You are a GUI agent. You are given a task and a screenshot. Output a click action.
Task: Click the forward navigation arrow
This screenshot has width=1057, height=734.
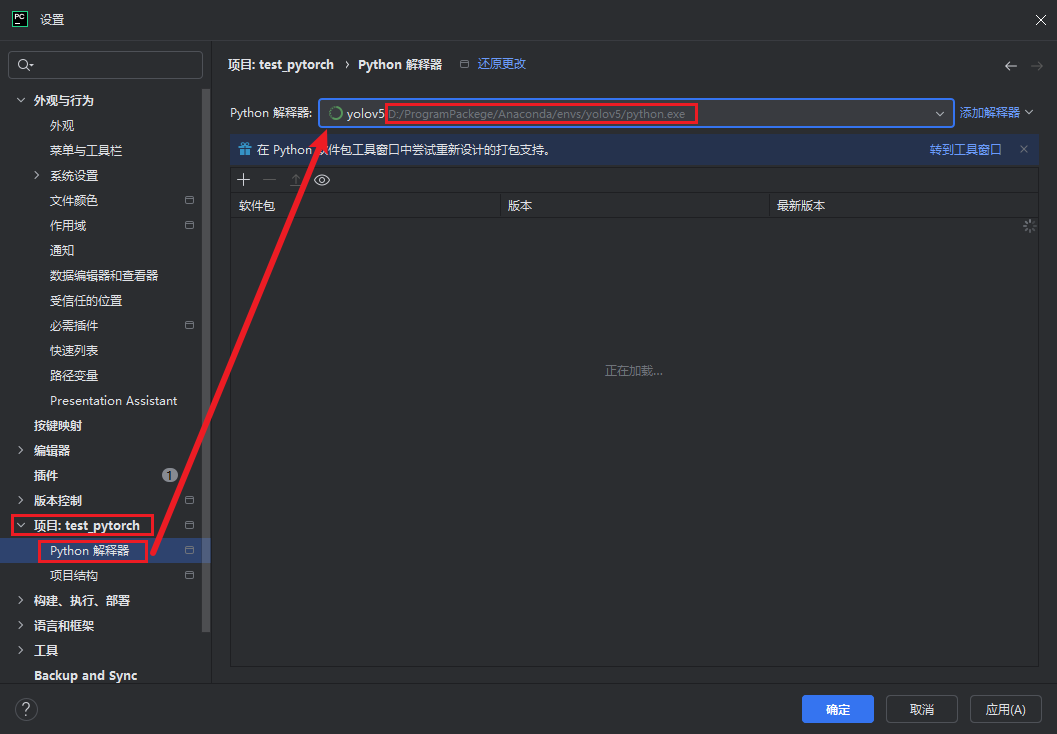1037,65
